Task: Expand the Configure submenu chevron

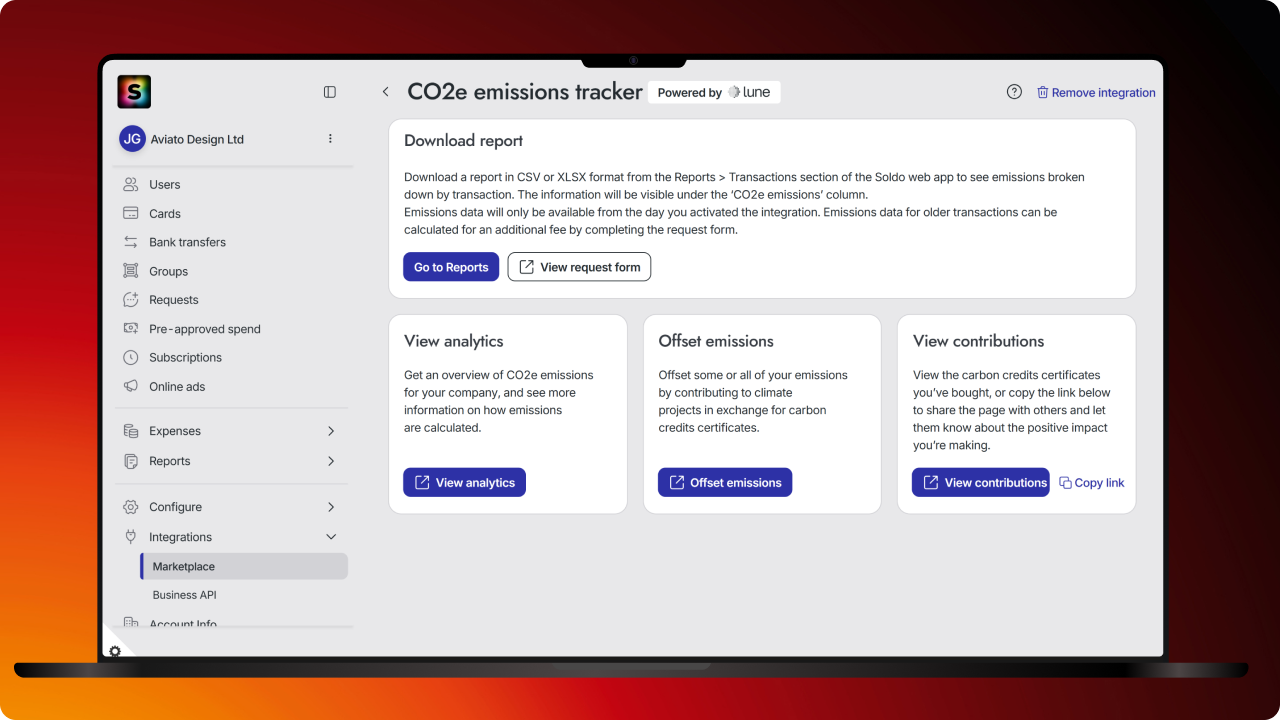Action: [331, 507]
